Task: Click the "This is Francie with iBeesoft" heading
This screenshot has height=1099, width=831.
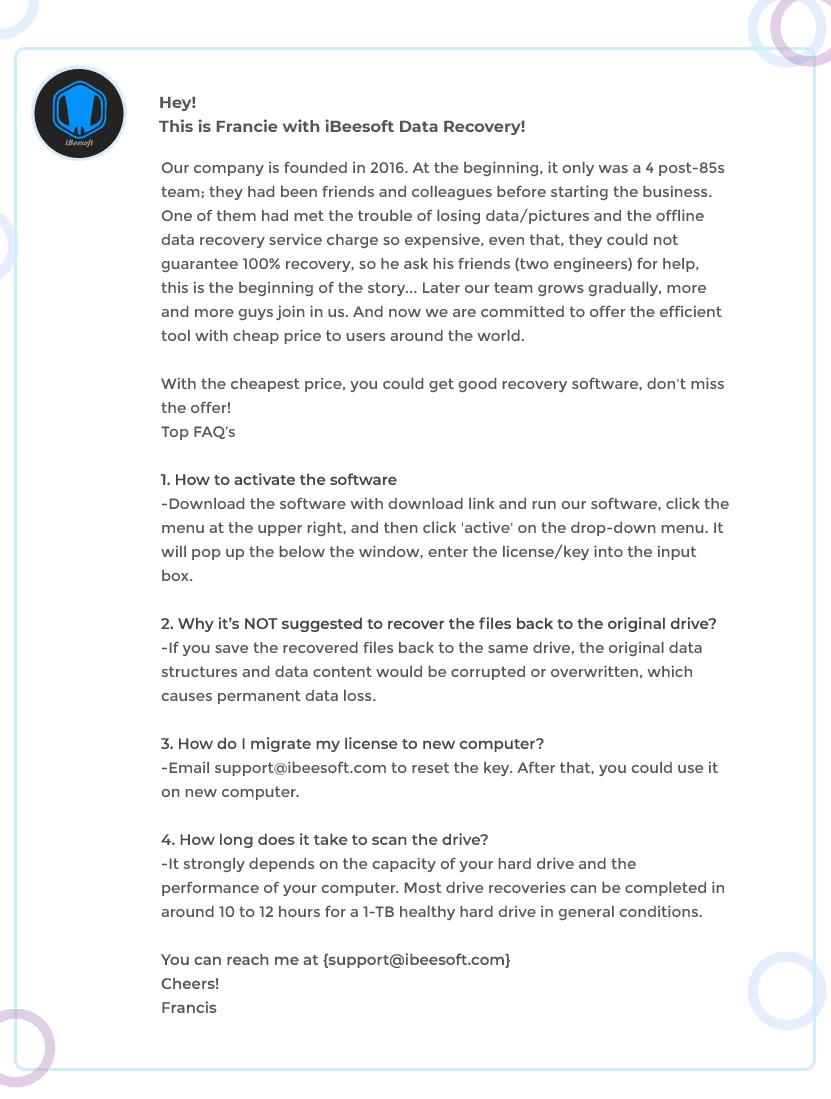Action: coord(342,127)
